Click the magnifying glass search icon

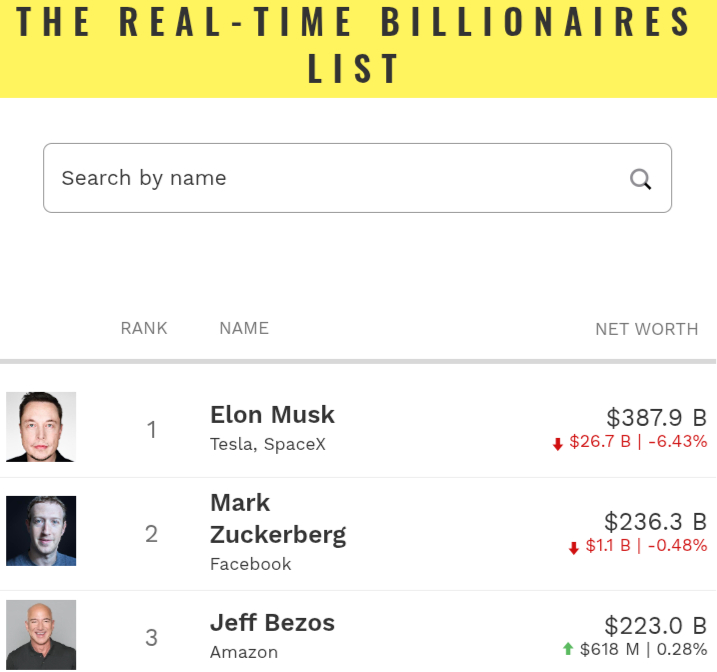[x=640, y=179]
